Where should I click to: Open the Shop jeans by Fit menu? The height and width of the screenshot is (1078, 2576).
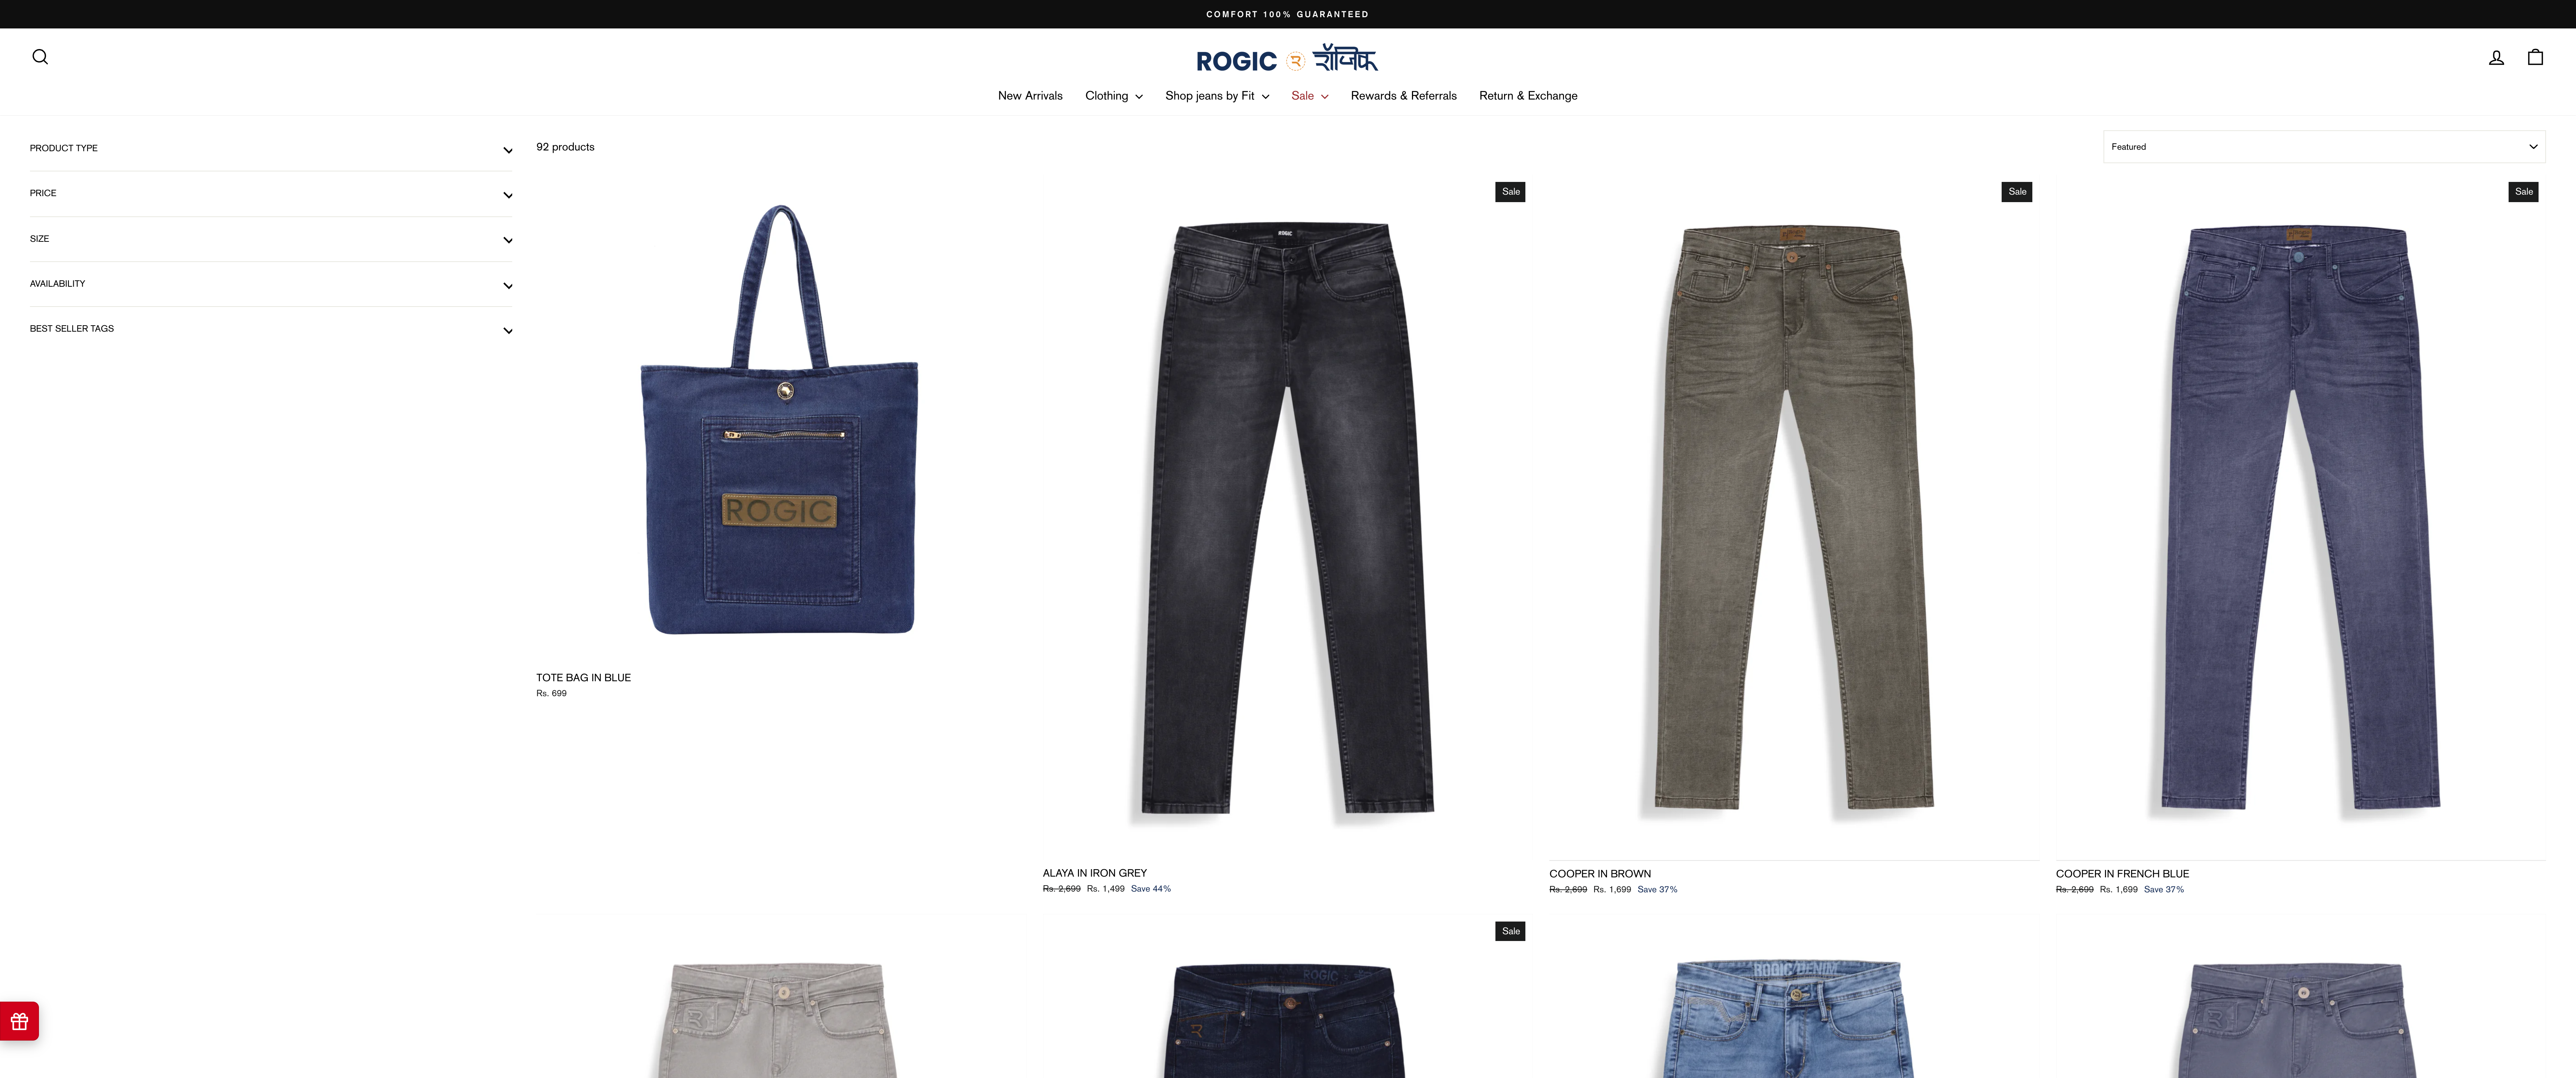click(1217, 96)
